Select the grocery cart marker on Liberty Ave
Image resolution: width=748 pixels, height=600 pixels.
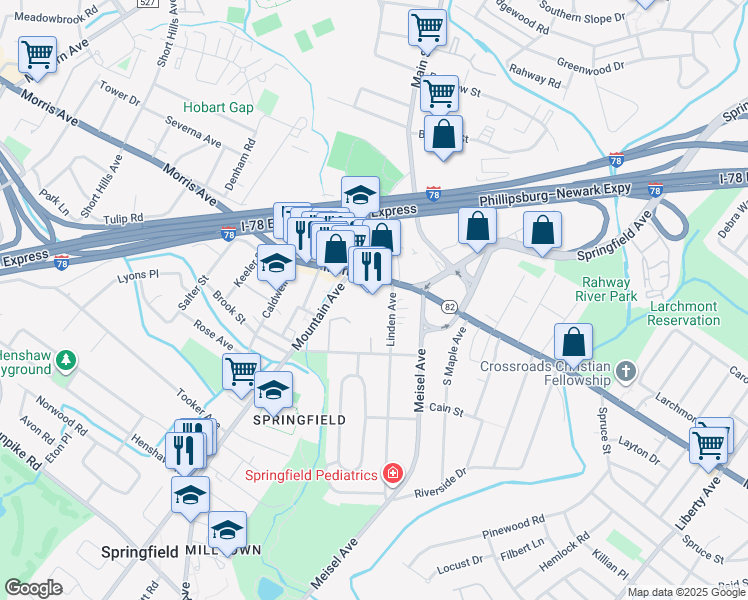[708, 447]
